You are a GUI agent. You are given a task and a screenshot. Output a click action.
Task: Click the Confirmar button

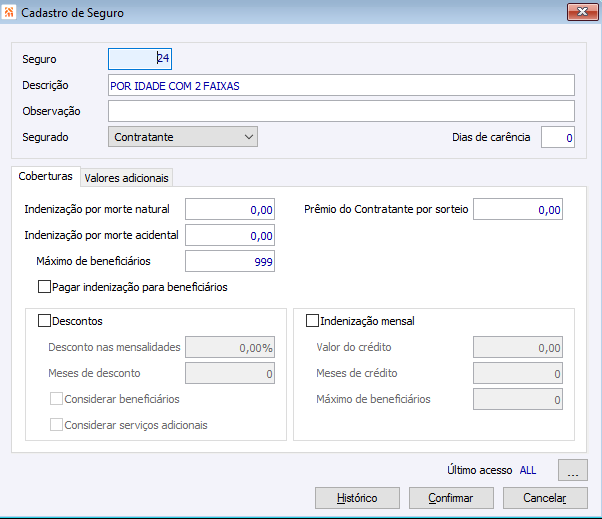point(451,498)
